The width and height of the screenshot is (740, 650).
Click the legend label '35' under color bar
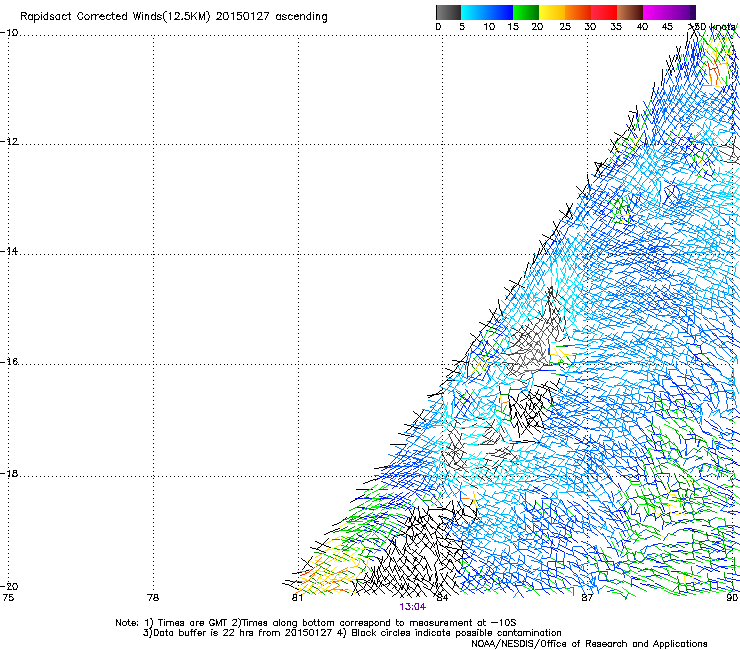[x=616, y=27]
